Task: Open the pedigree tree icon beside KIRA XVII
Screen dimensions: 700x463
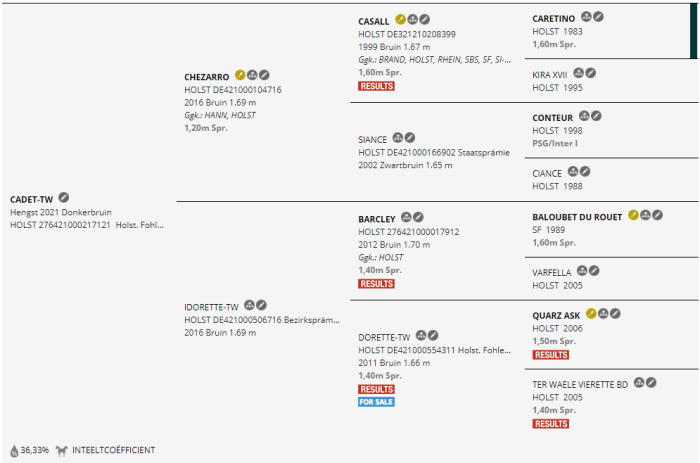Action: (579, 73)
